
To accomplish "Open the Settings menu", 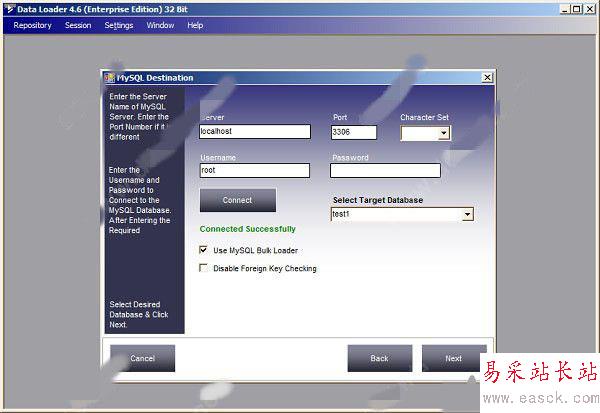I will [x=119, y=25].
